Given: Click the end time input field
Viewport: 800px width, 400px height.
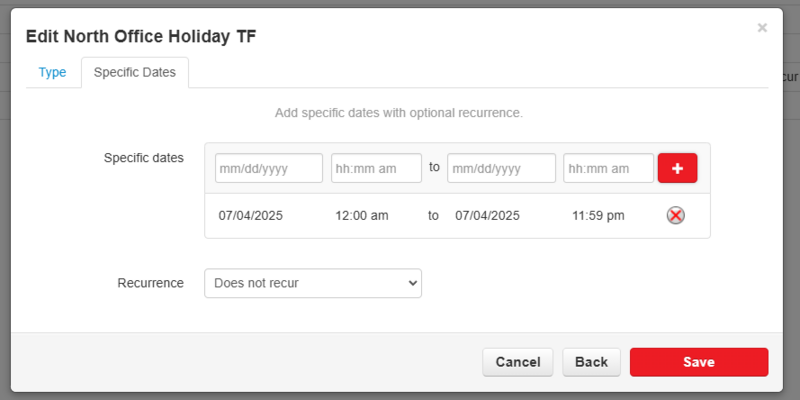Looking at the screenshot, I should (x=608, y=168).
